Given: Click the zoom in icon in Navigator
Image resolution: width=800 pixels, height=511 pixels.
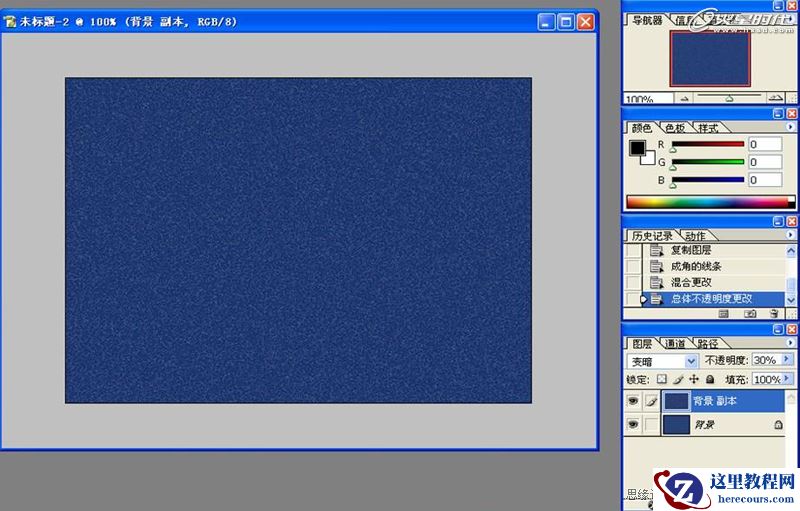Looking at the screenshot, I should (776, 97).
